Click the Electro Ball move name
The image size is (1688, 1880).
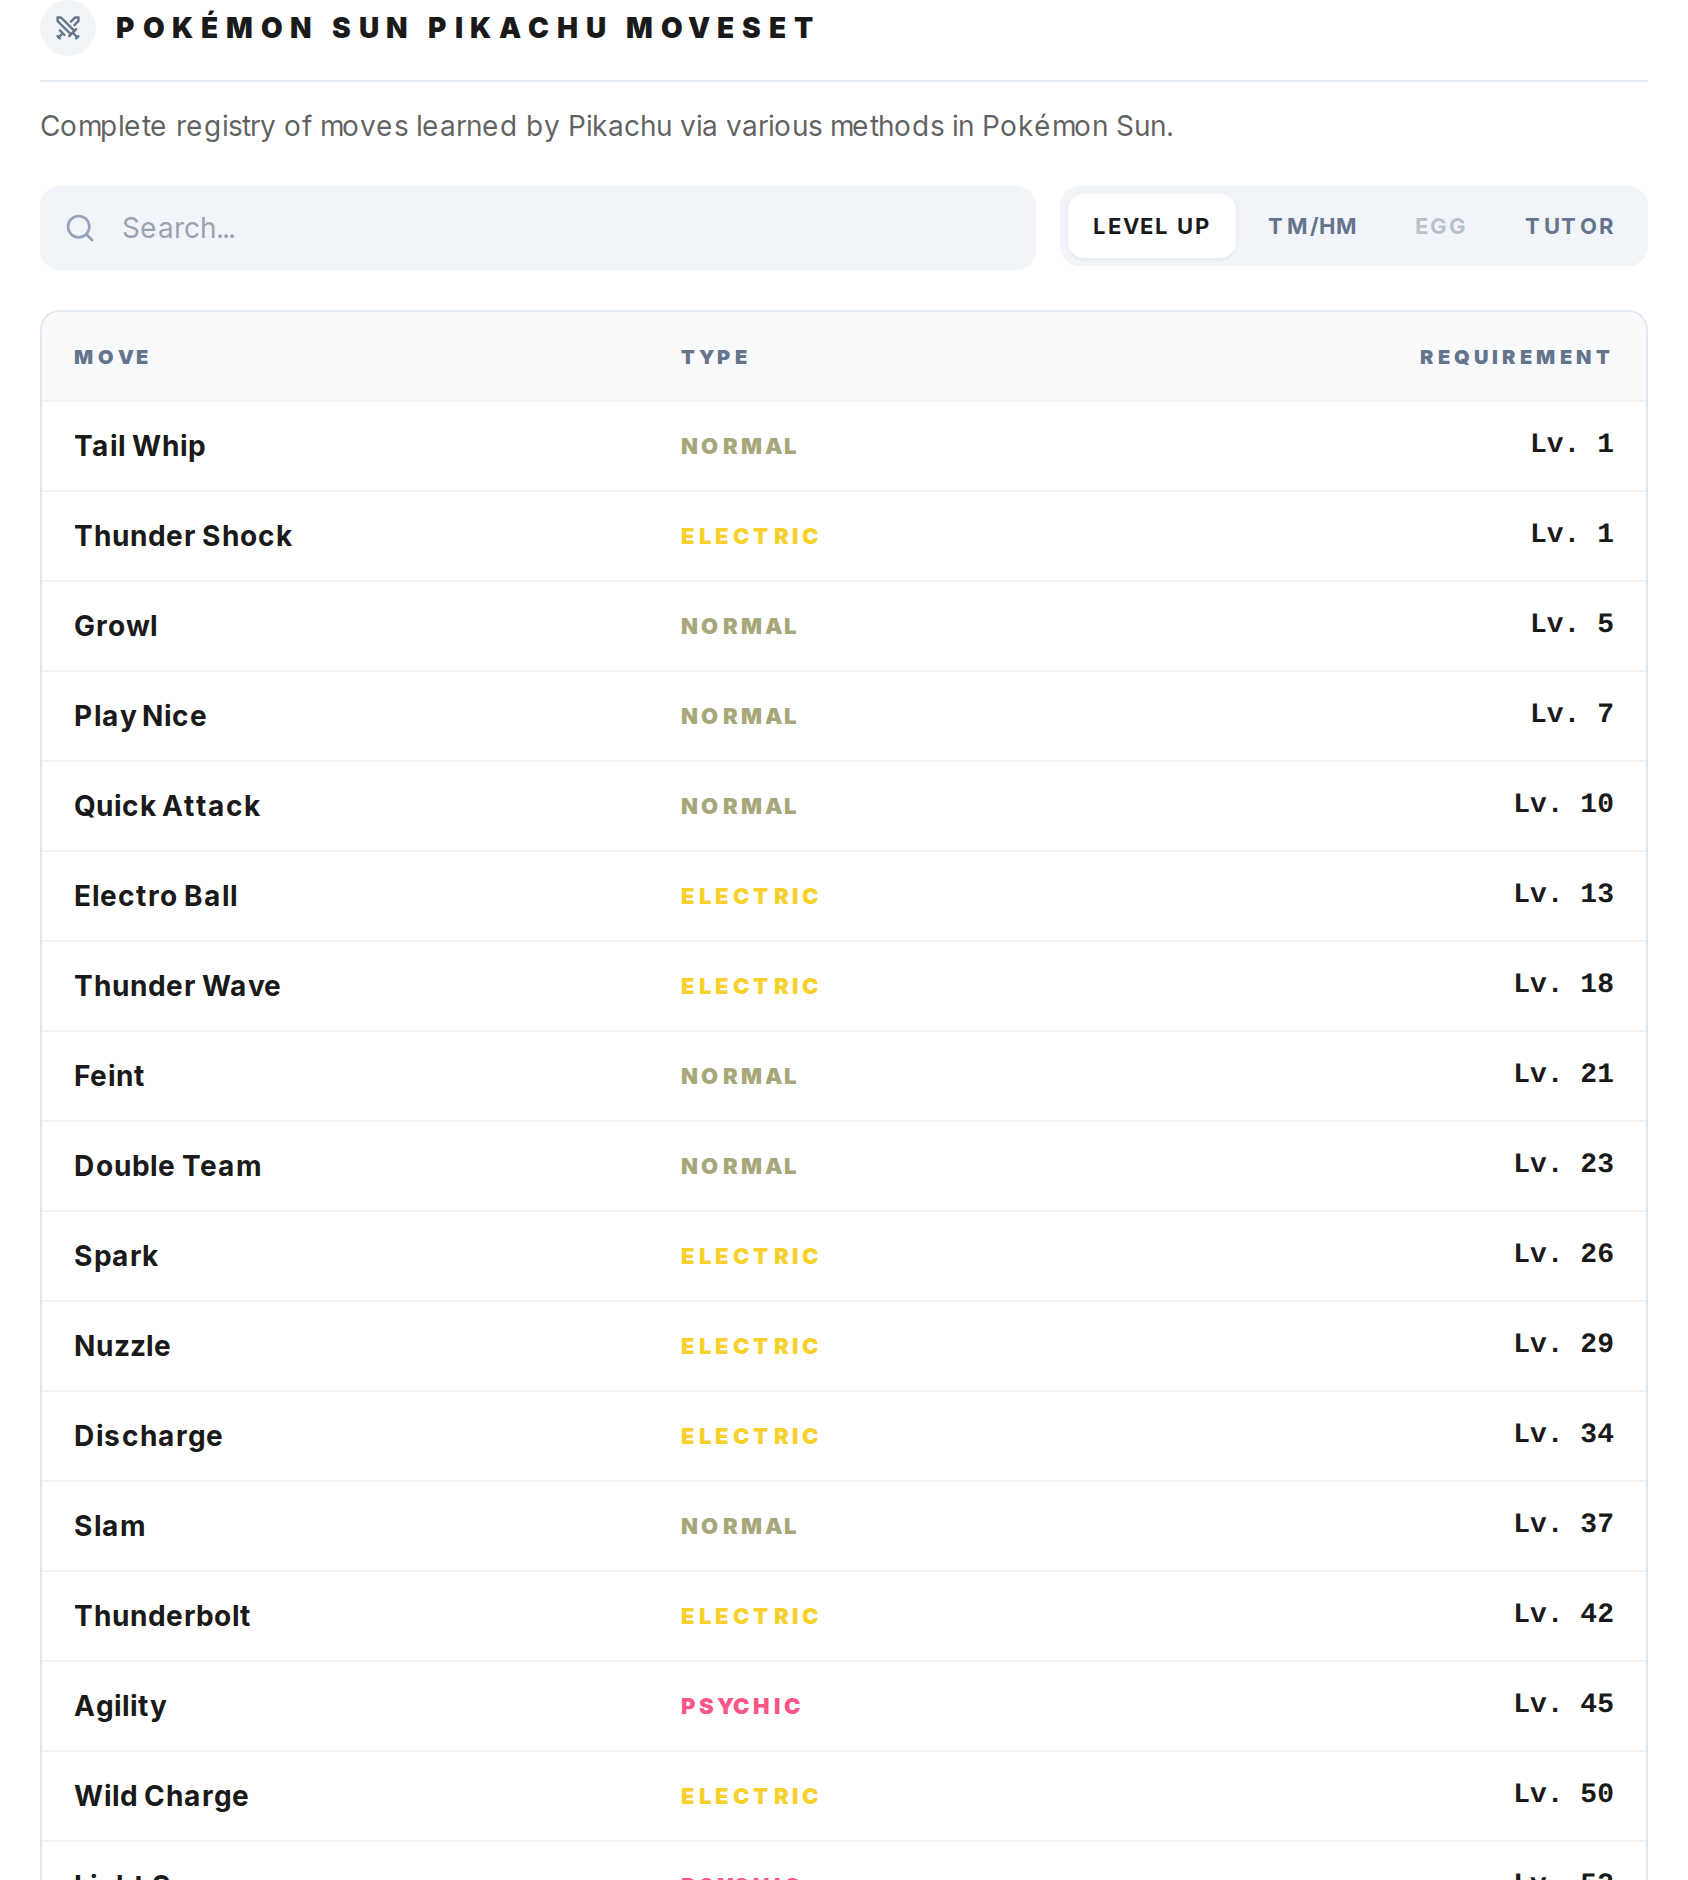tap(156, 896)
